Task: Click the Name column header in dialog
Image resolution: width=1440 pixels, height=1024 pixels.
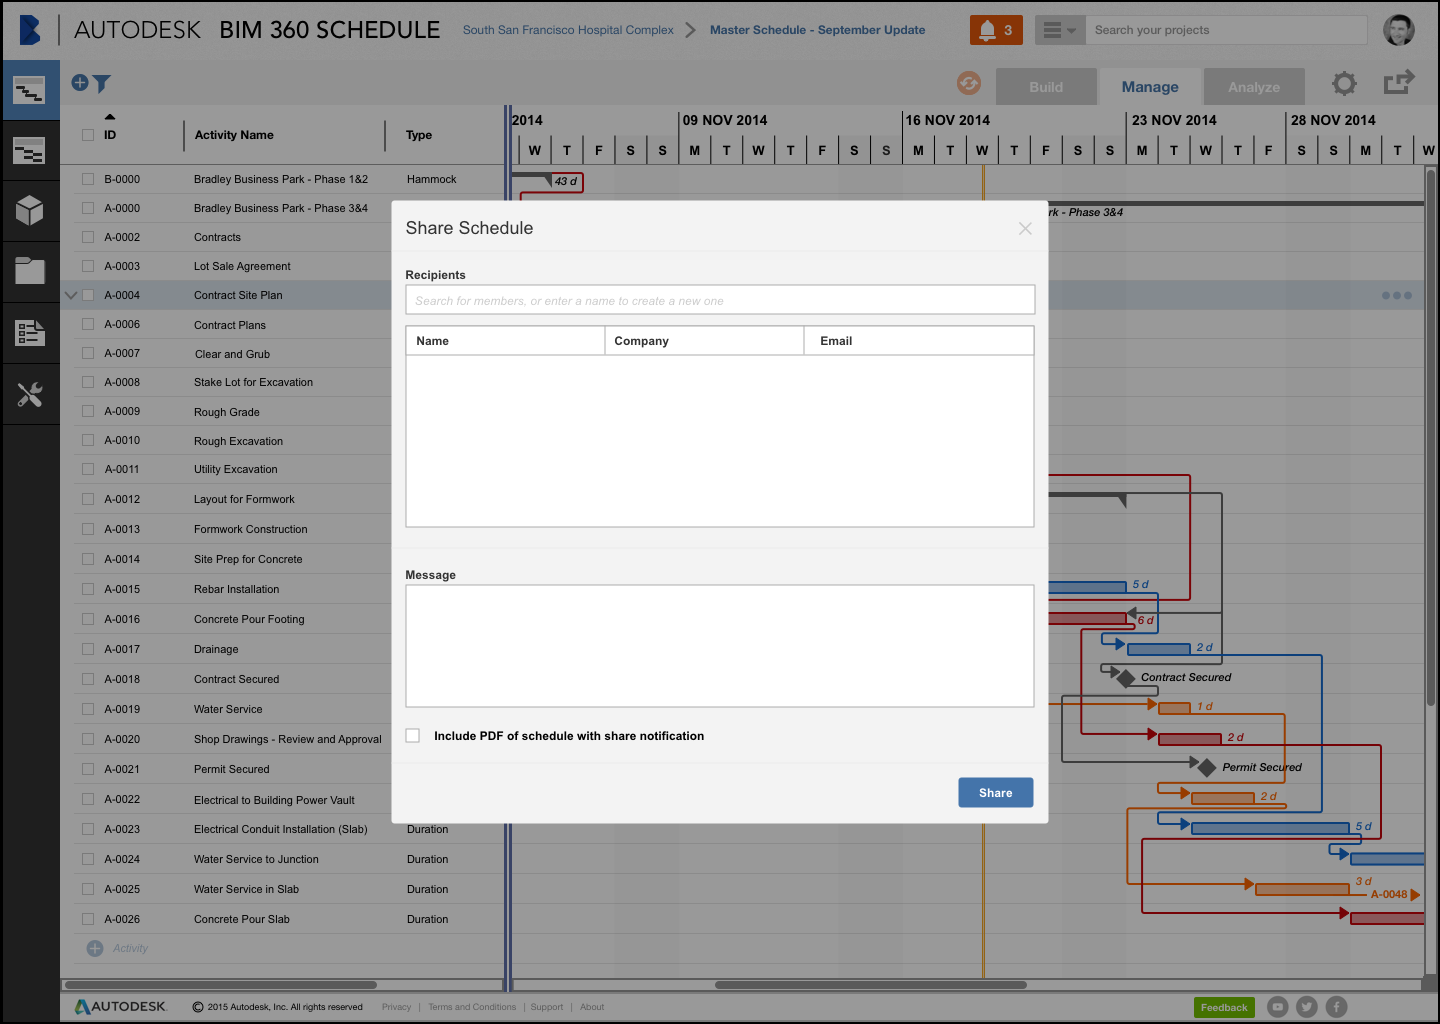Action: click(x=505, y=341)
